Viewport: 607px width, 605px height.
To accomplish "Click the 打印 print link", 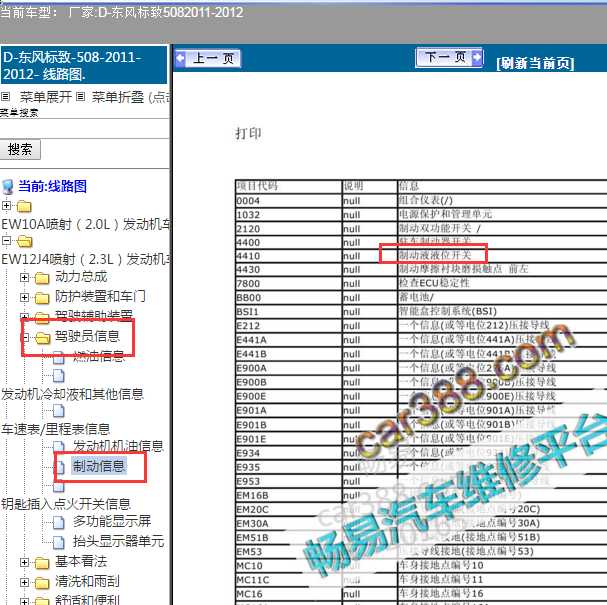I will pos(248,134).
